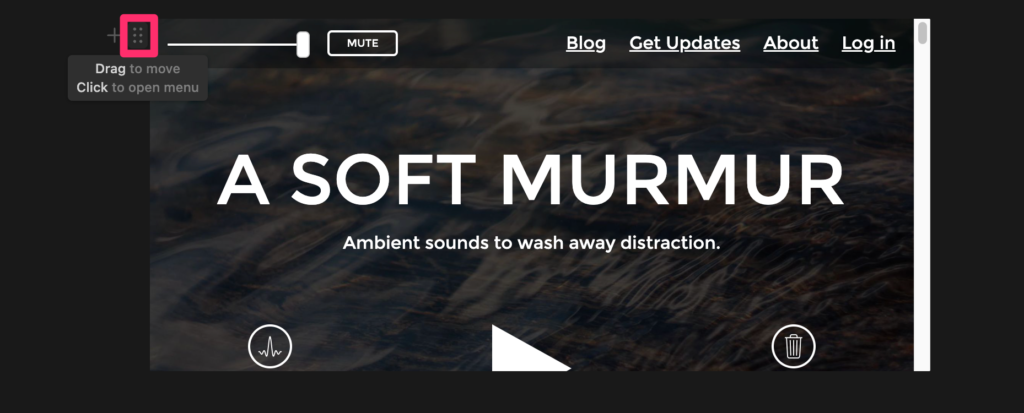Click the circular trash can icon
Viewport: 1024px width, 413px height.
(x=793, y=346)
